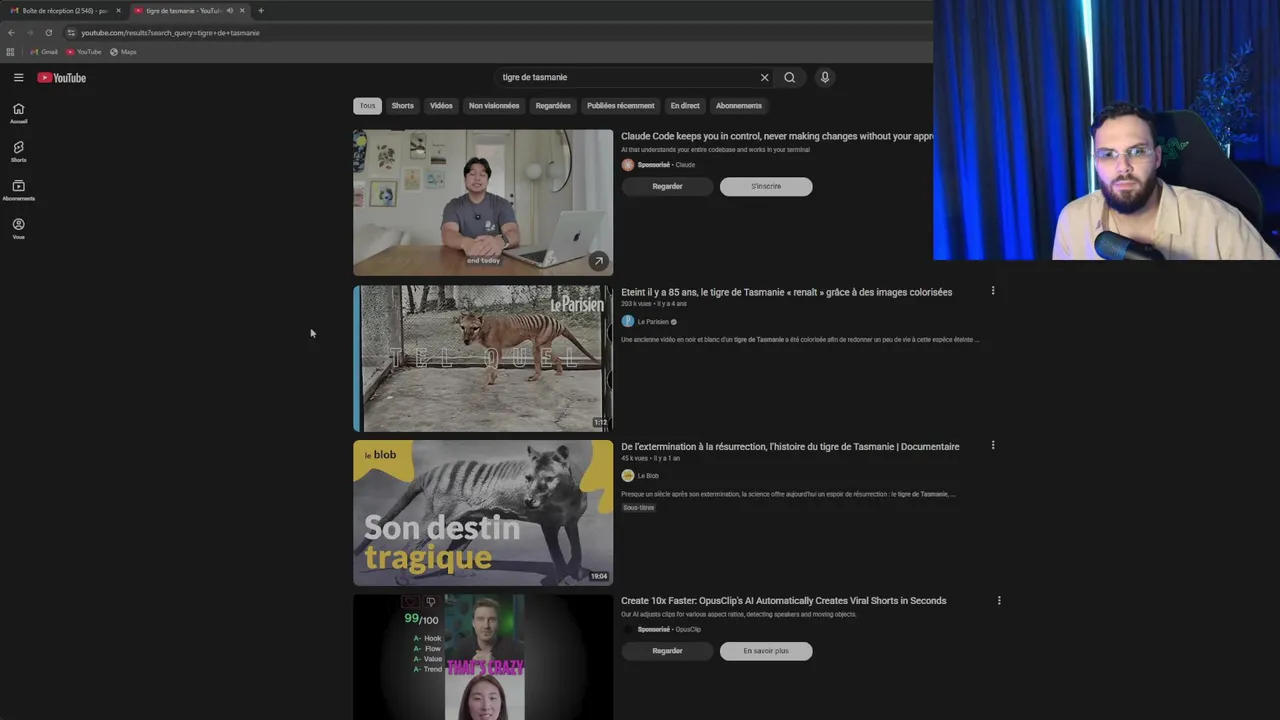The image size is (1280, 720).
Task: Click the '203 k vues · il y a 4 ans' text
Action: 654,304
